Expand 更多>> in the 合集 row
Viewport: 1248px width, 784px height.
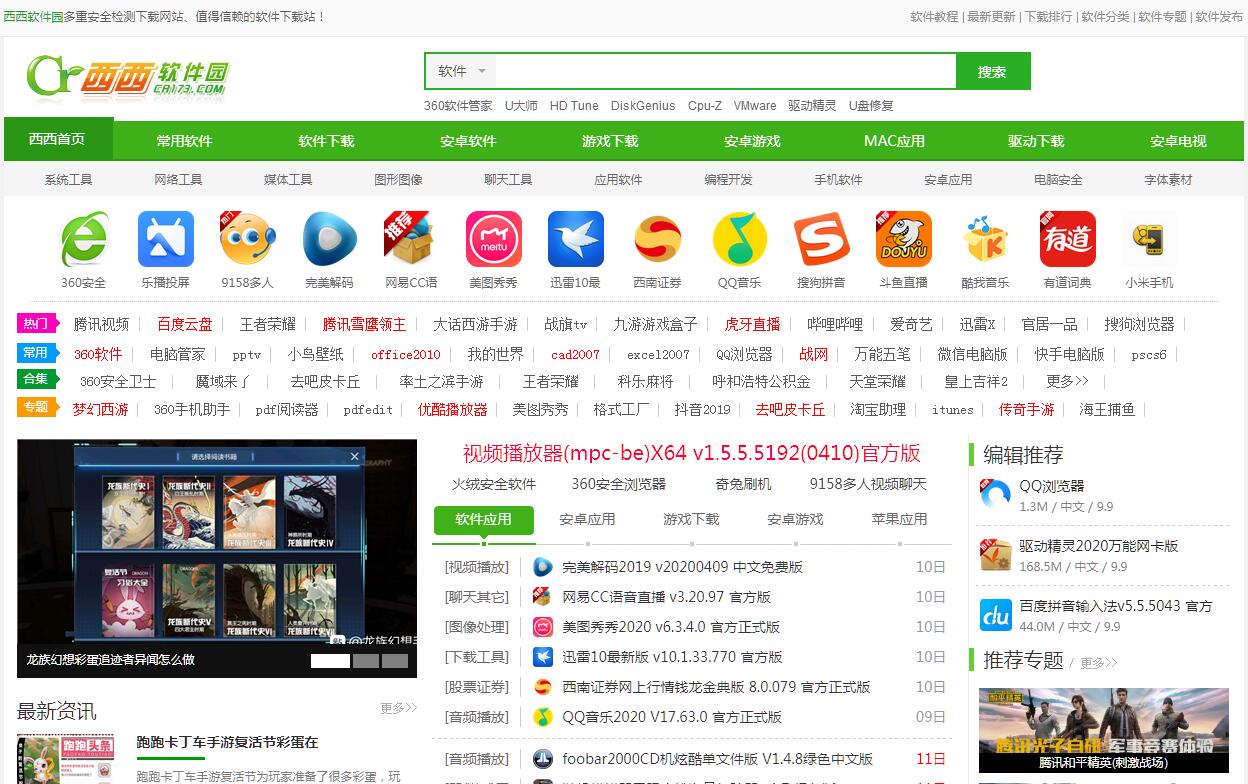(1066, 381)
